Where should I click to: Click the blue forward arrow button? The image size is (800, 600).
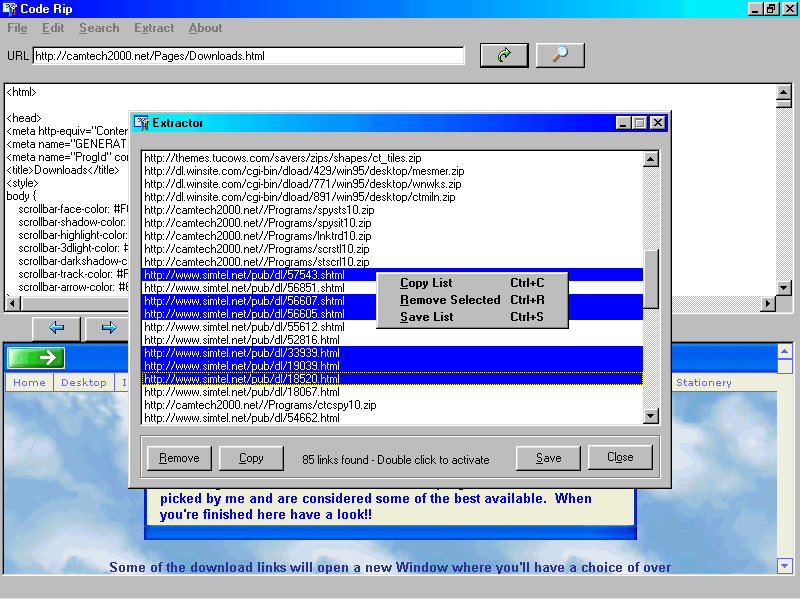109,328
